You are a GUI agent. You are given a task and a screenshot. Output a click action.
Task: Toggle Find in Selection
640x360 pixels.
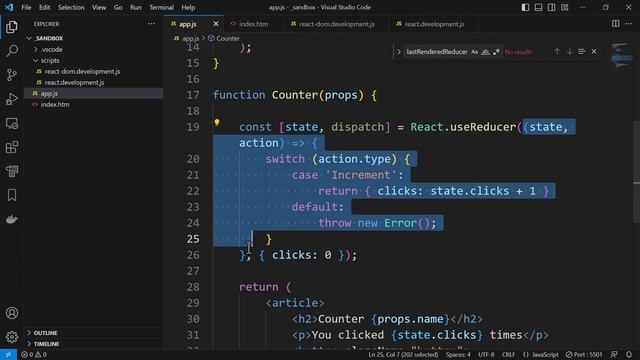click(582, 52)
